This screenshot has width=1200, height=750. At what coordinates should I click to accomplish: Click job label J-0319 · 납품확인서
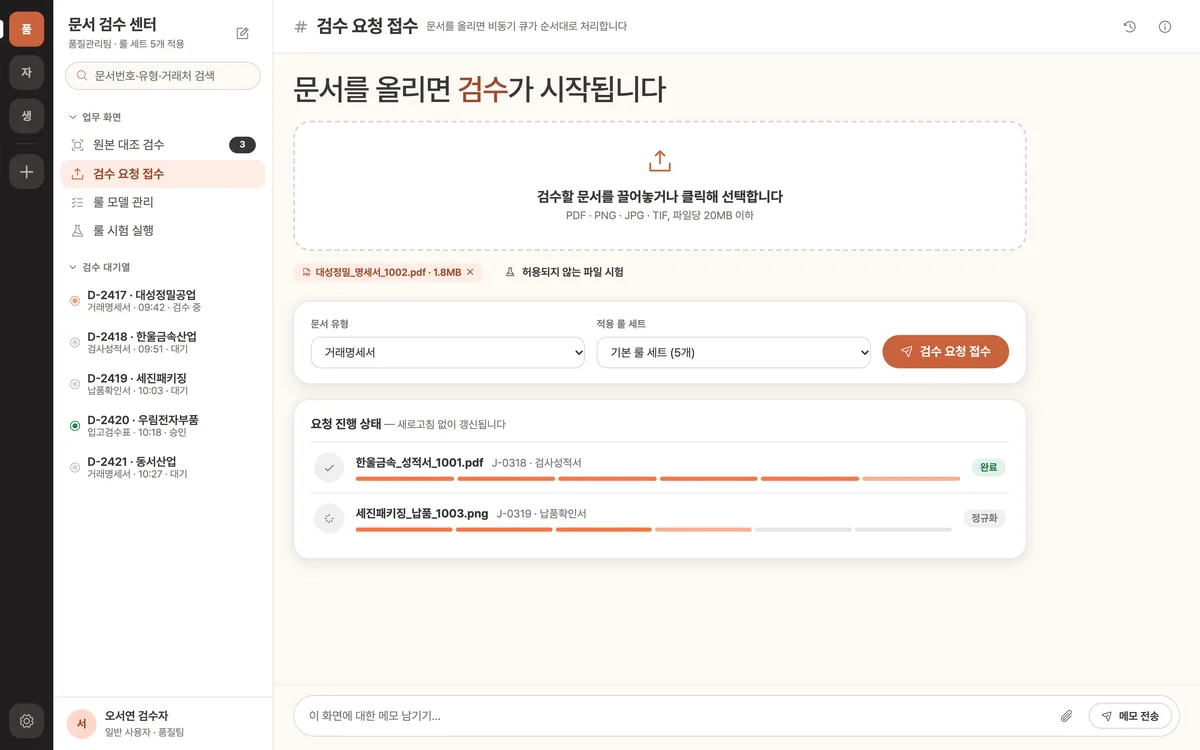click(542, 514)
